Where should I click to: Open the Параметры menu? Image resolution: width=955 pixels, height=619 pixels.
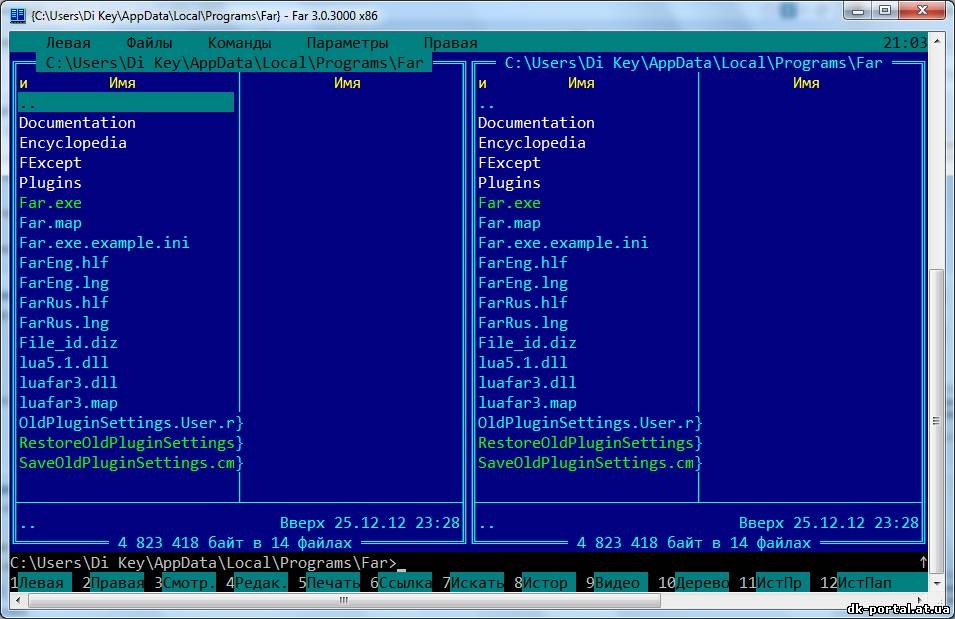click(347, 43)
